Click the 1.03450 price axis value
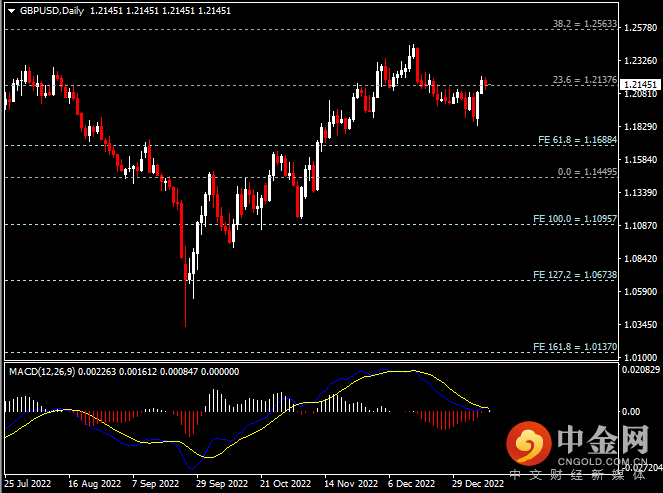 [x=637, y=325]
